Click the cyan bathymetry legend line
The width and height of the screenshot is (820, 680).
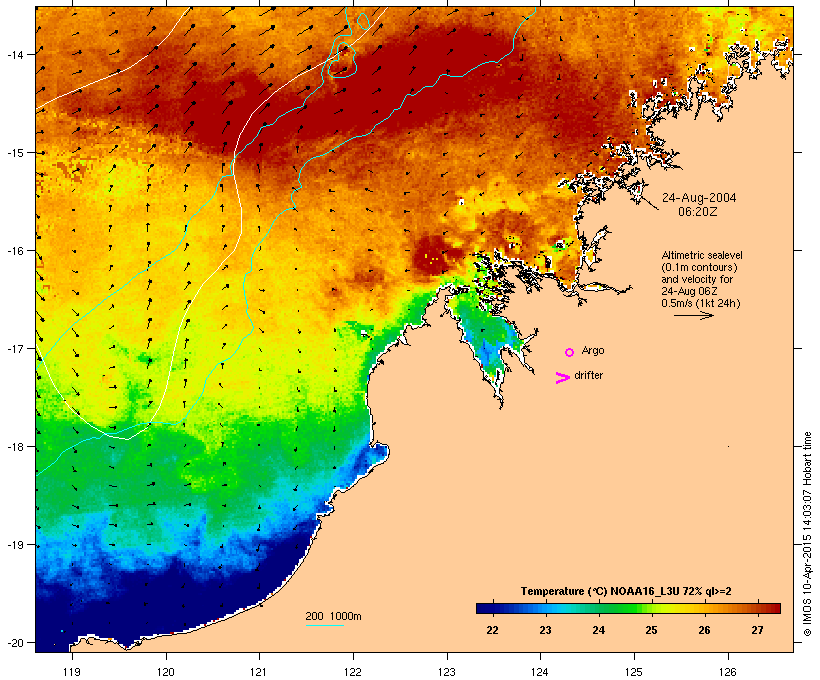[325, 625]
